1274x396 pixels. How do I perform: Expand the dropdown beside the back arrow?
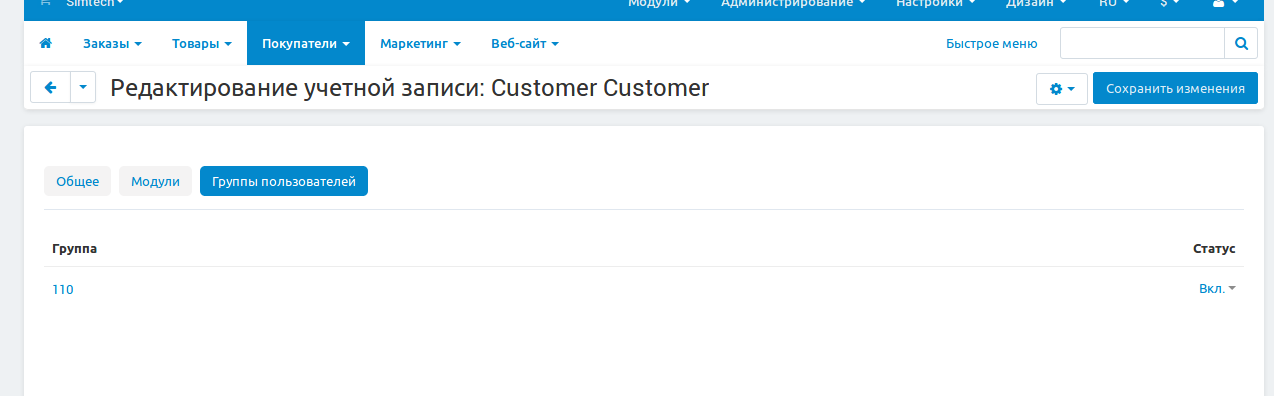point(83,88)
